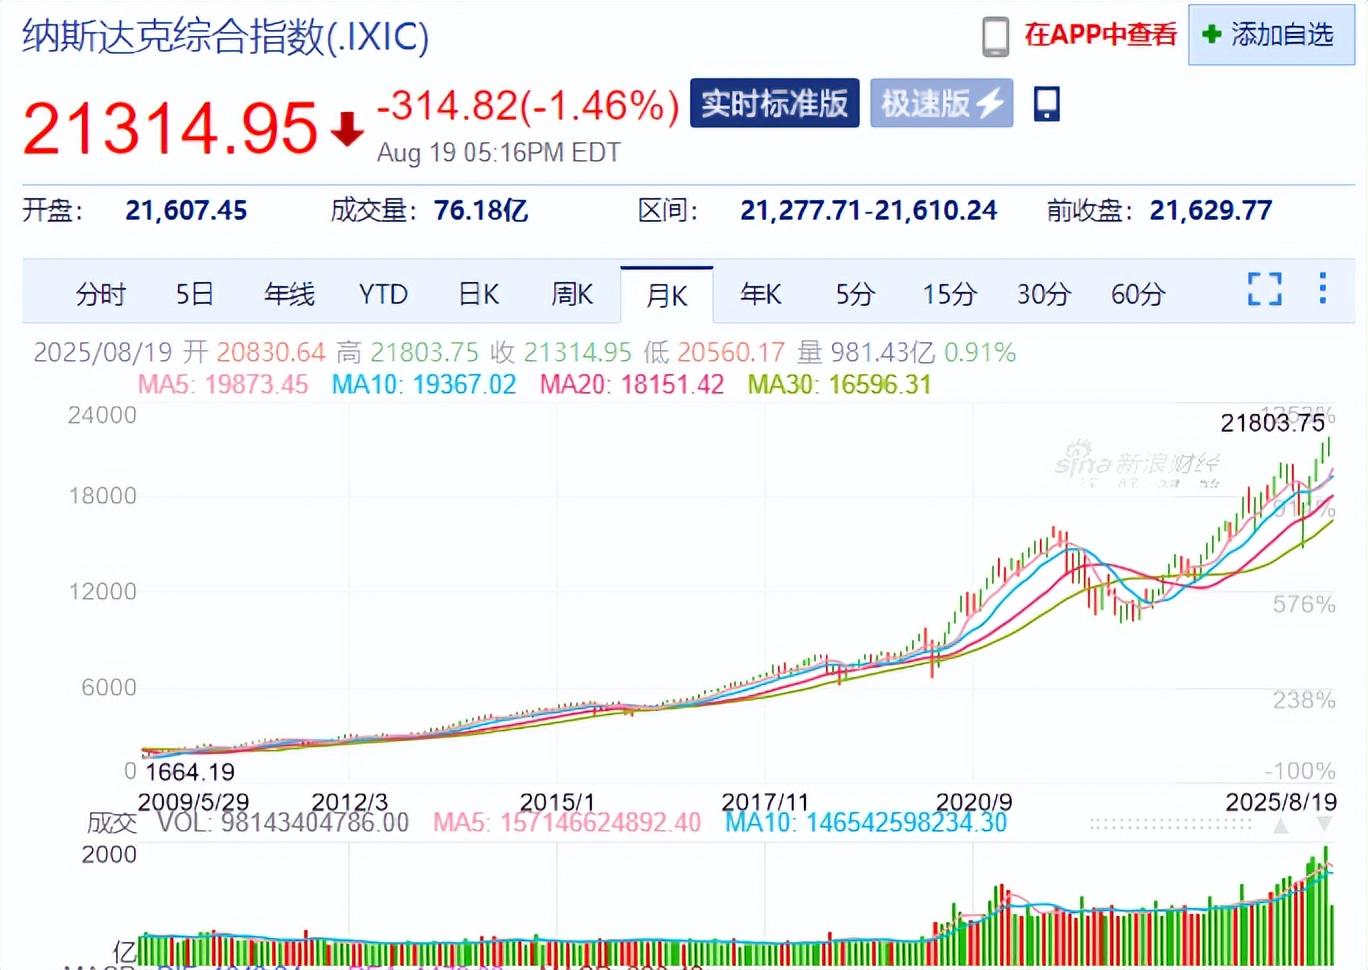Select the 5分 chart tab
Image resolution: width=1368 pixels, height=970 pixels.
(x=855, y=294)
